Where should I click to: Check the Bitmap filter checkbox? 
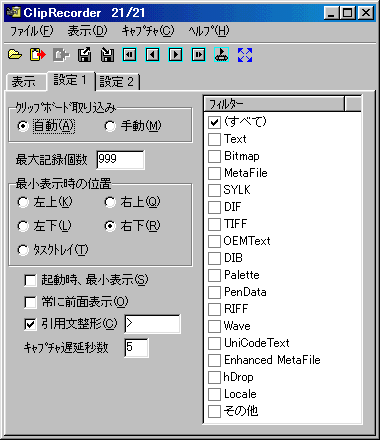click(214, 156)
